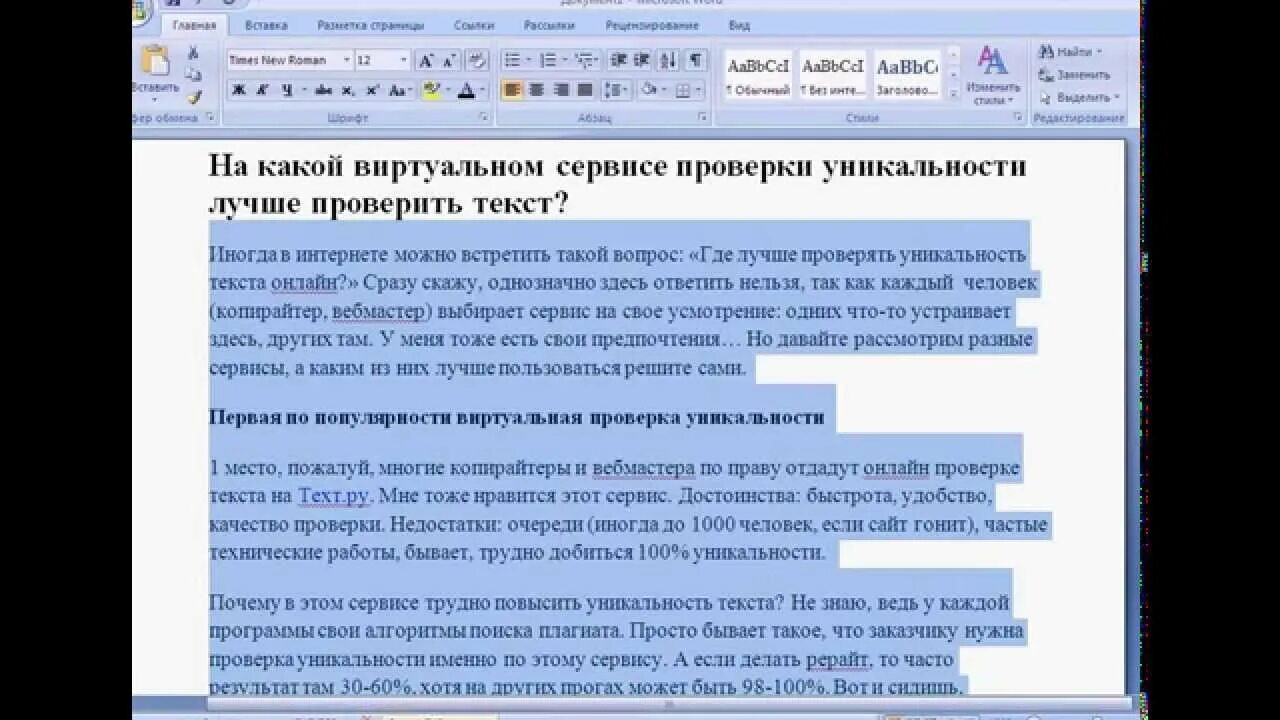1280x720 pixels.
Task: Follow the Text.ру hyperlink in document
Action: pos(334,496)
